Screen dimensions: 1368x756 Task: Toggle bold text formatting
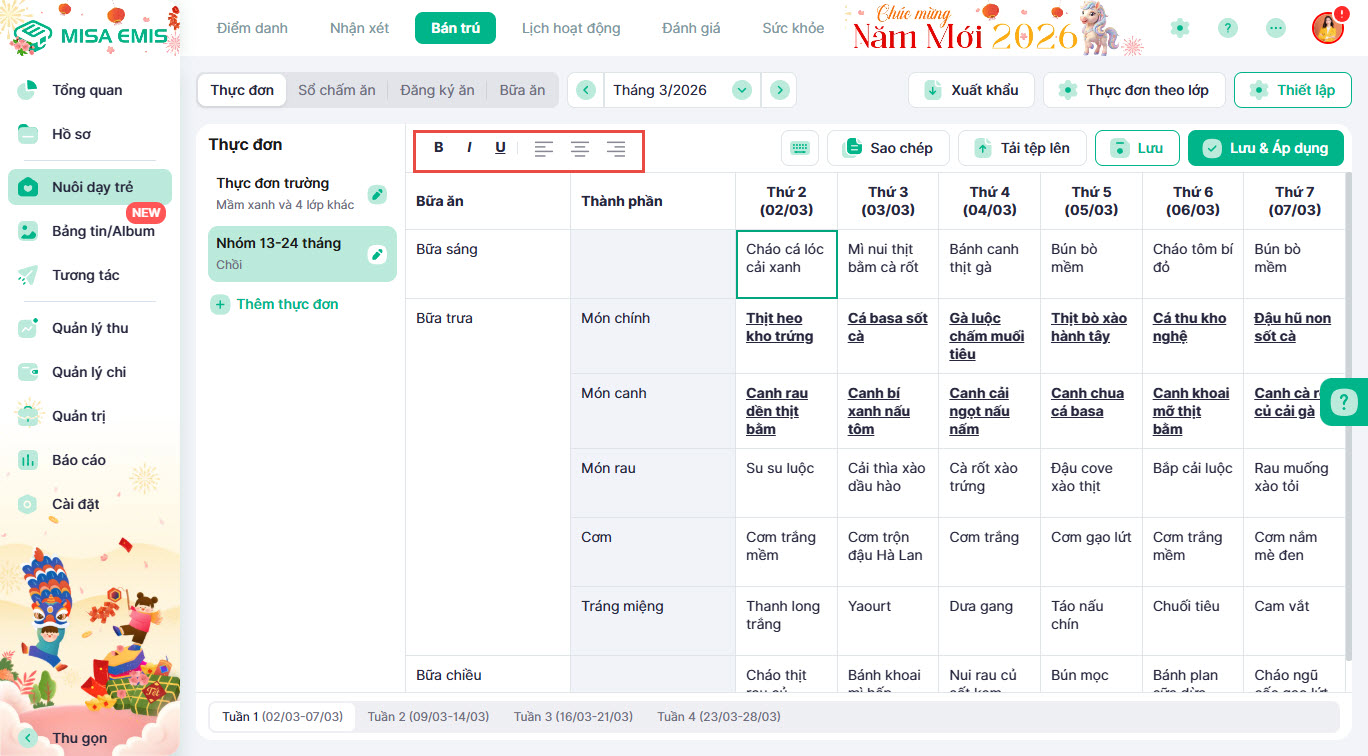click(x=439, y=148)
